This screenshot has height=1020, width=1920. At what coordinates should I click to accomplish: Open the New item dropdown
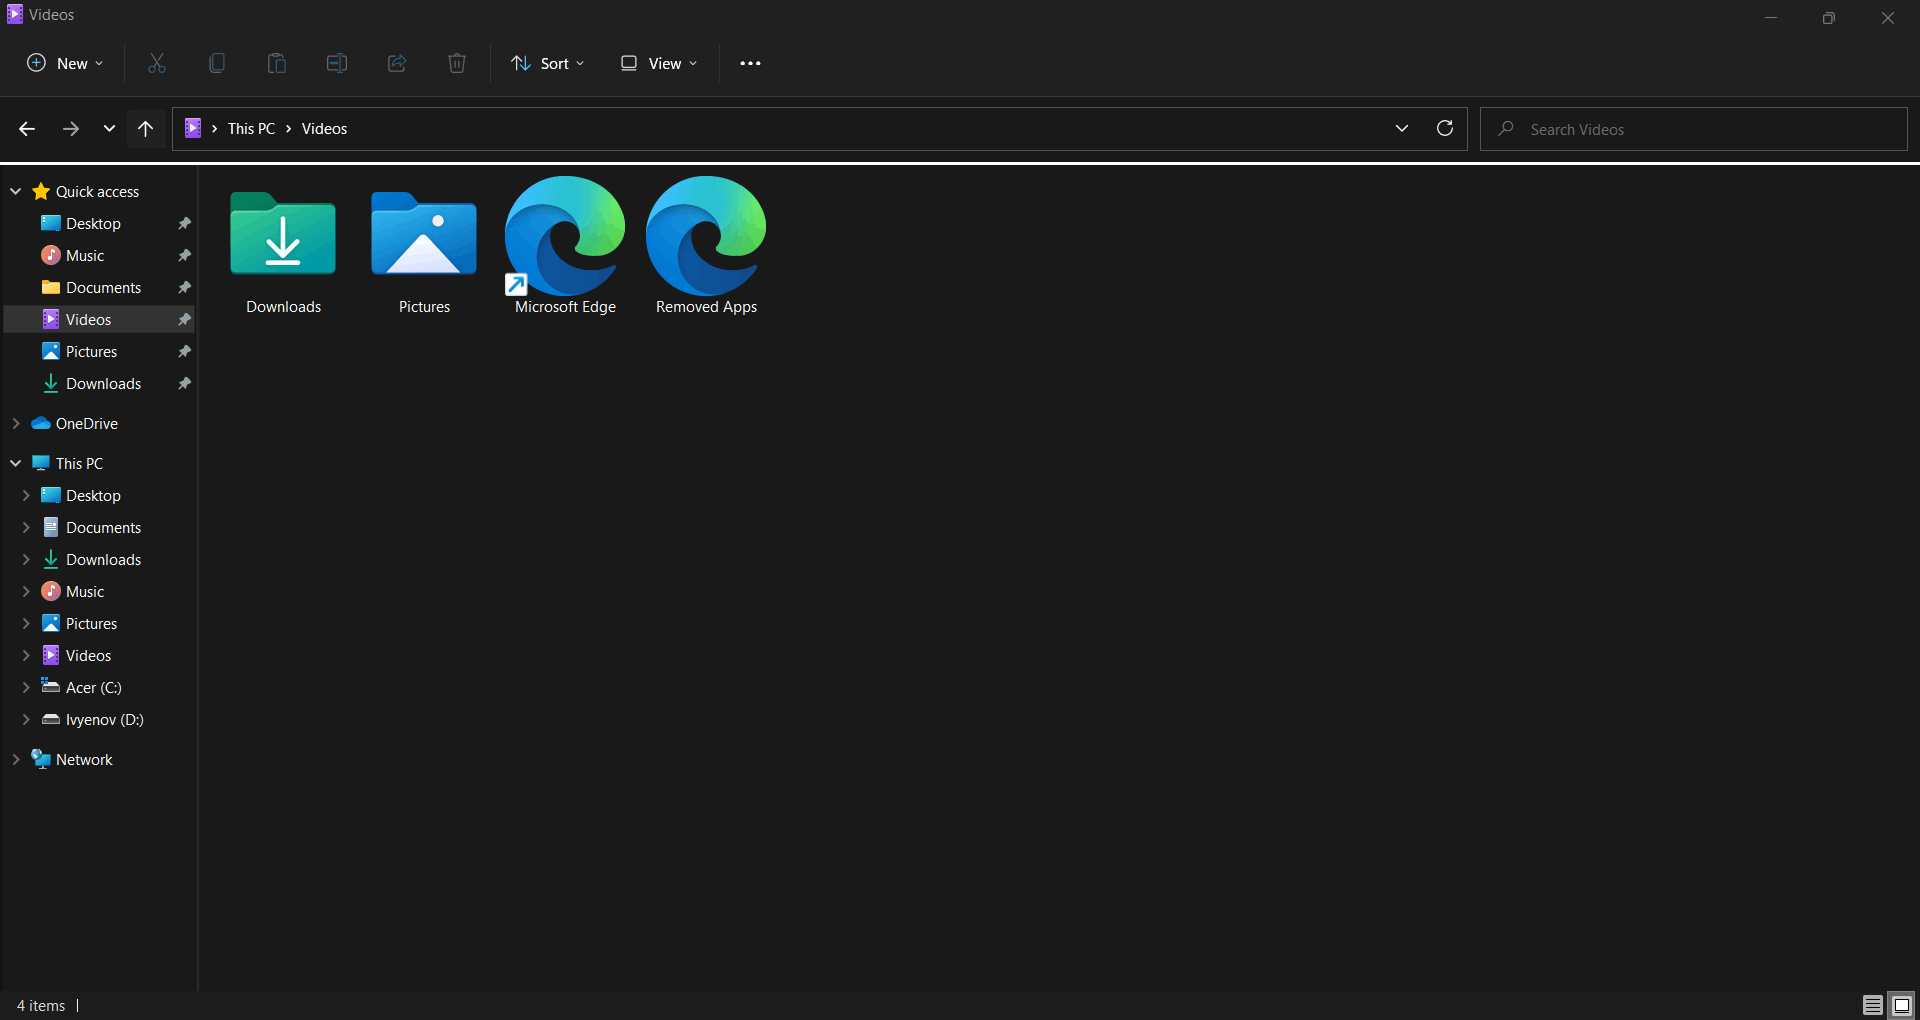(65, 63)
